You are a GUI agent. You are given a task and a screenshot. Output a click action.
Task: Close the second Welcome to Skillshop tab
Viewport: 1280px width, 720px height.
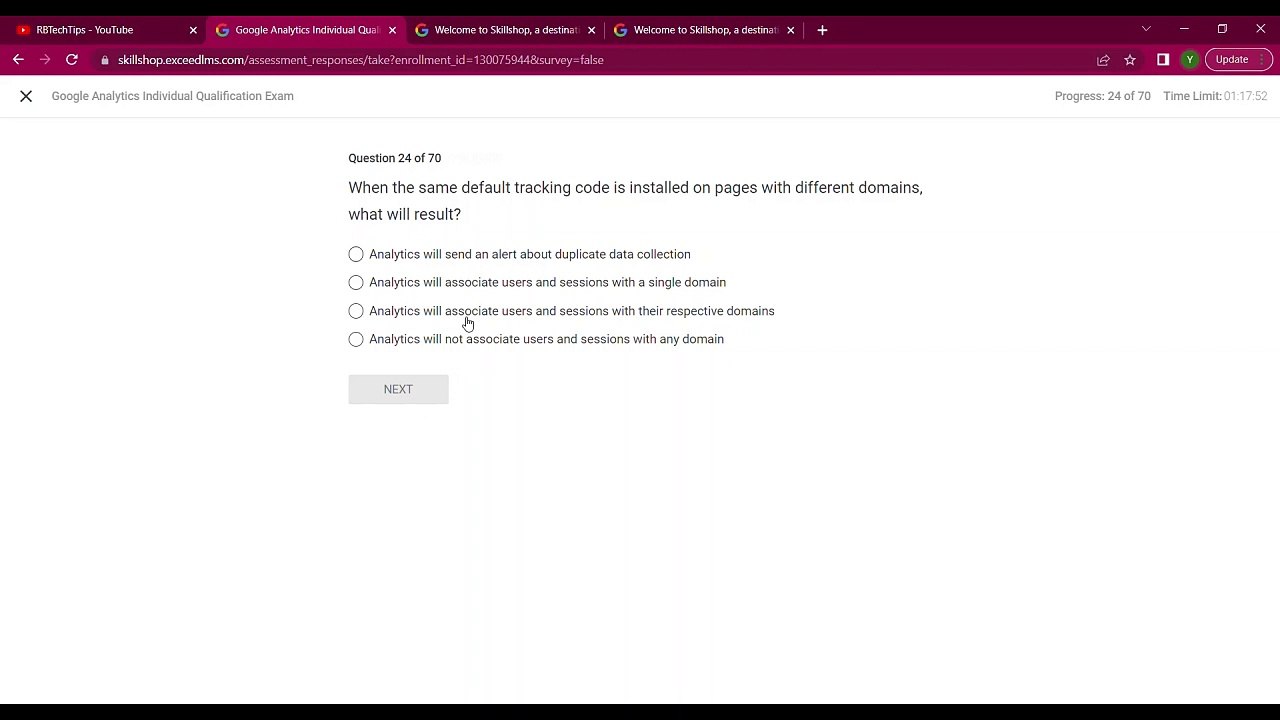pyautogui.click(x=790, y=30)
